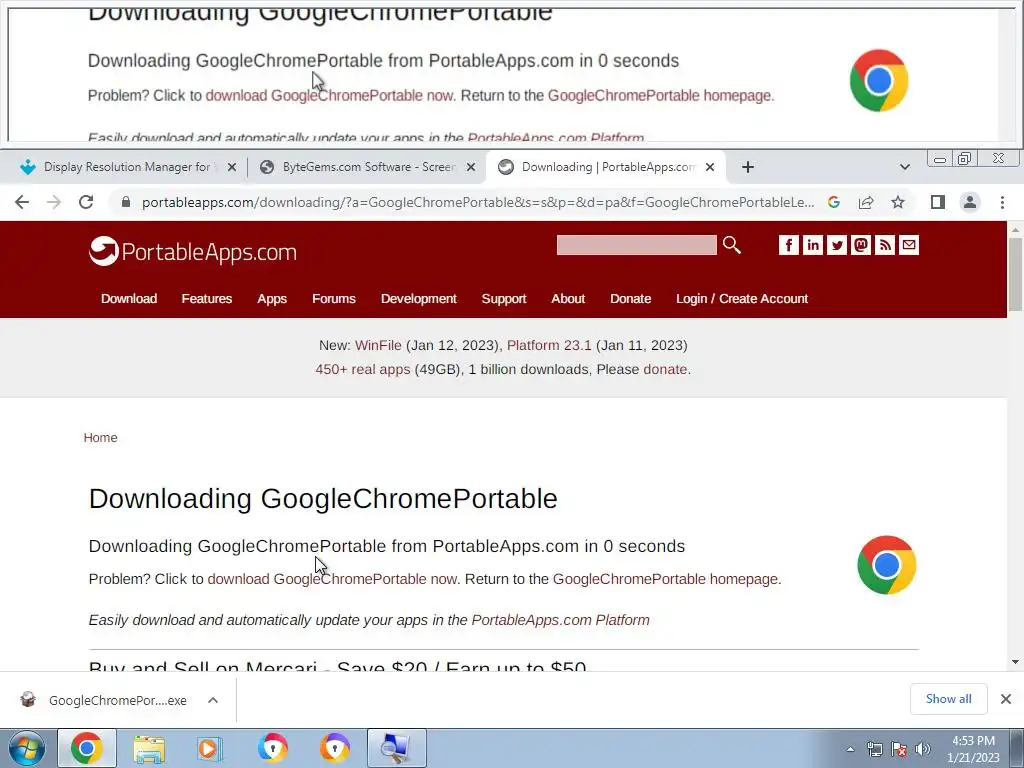Screen dimensions: 1024x768
Task: Click the taskbar clock showing 4:53 PM
Action: tap(973, 749)
